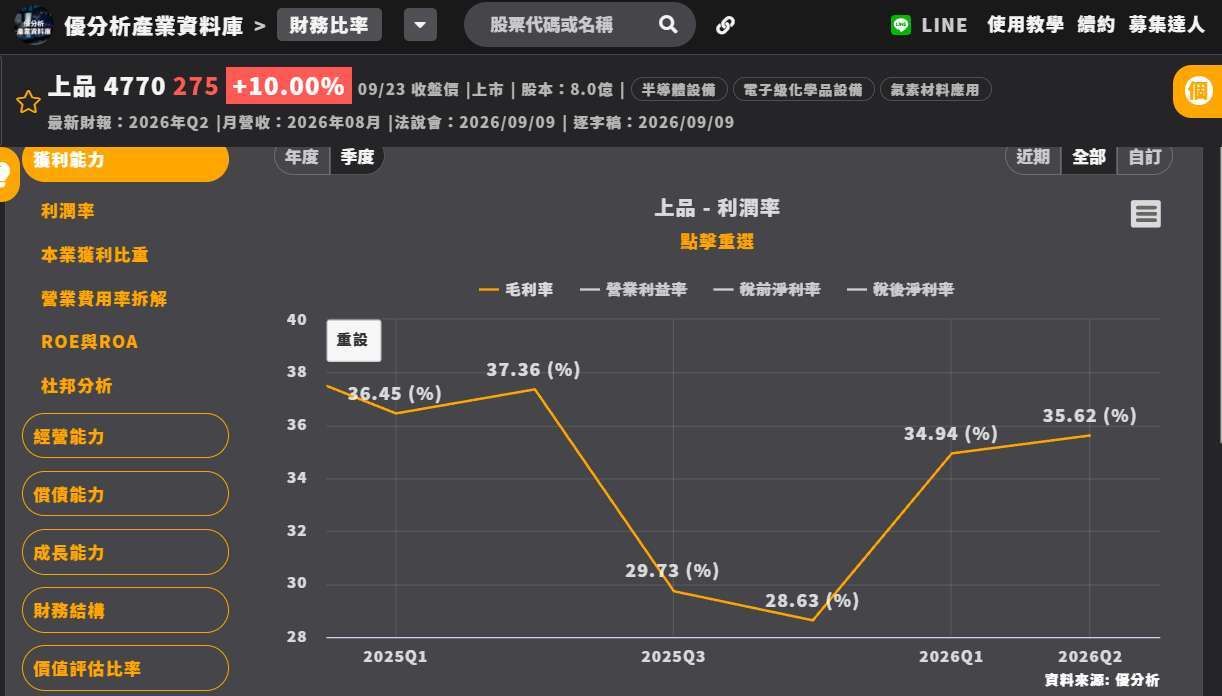Viewport: 1222px width, 696px height.
Task: Expand the 償債能力 section
Action: [125, 494]
